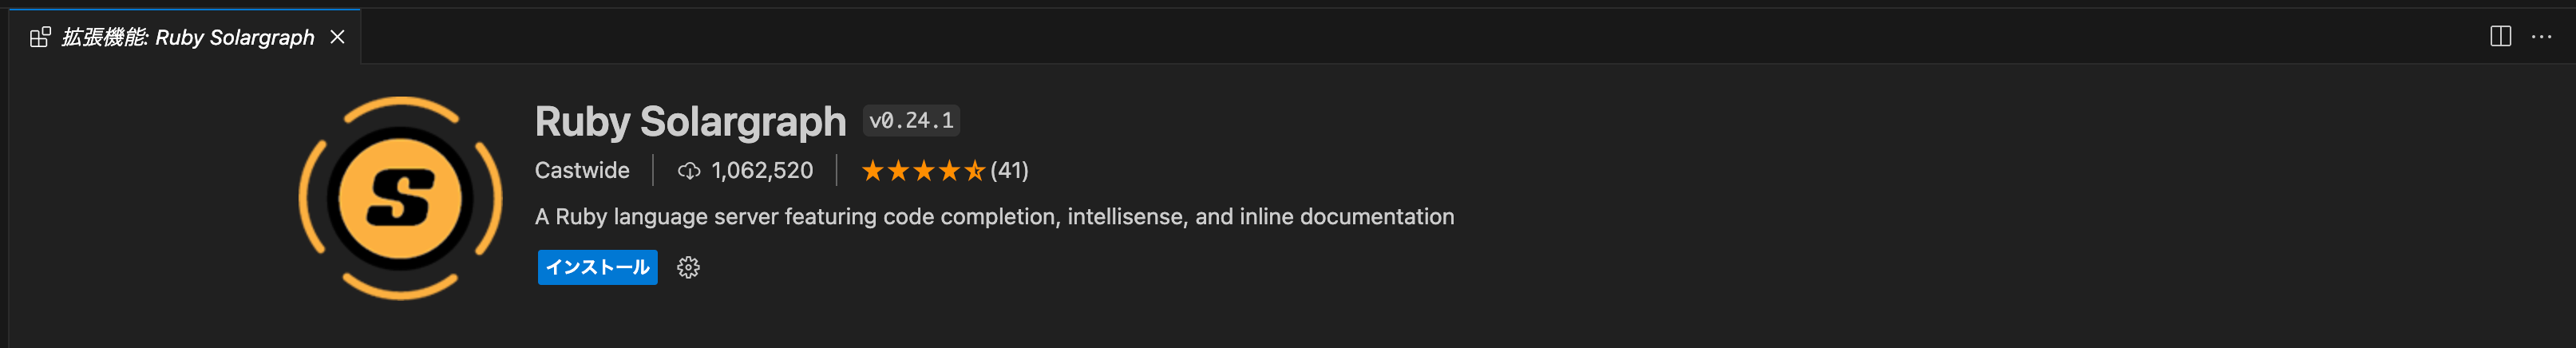Screen dimensions: 2576x348
Task: Click the v0.24.1 version badge
Action: pos(911,121)
